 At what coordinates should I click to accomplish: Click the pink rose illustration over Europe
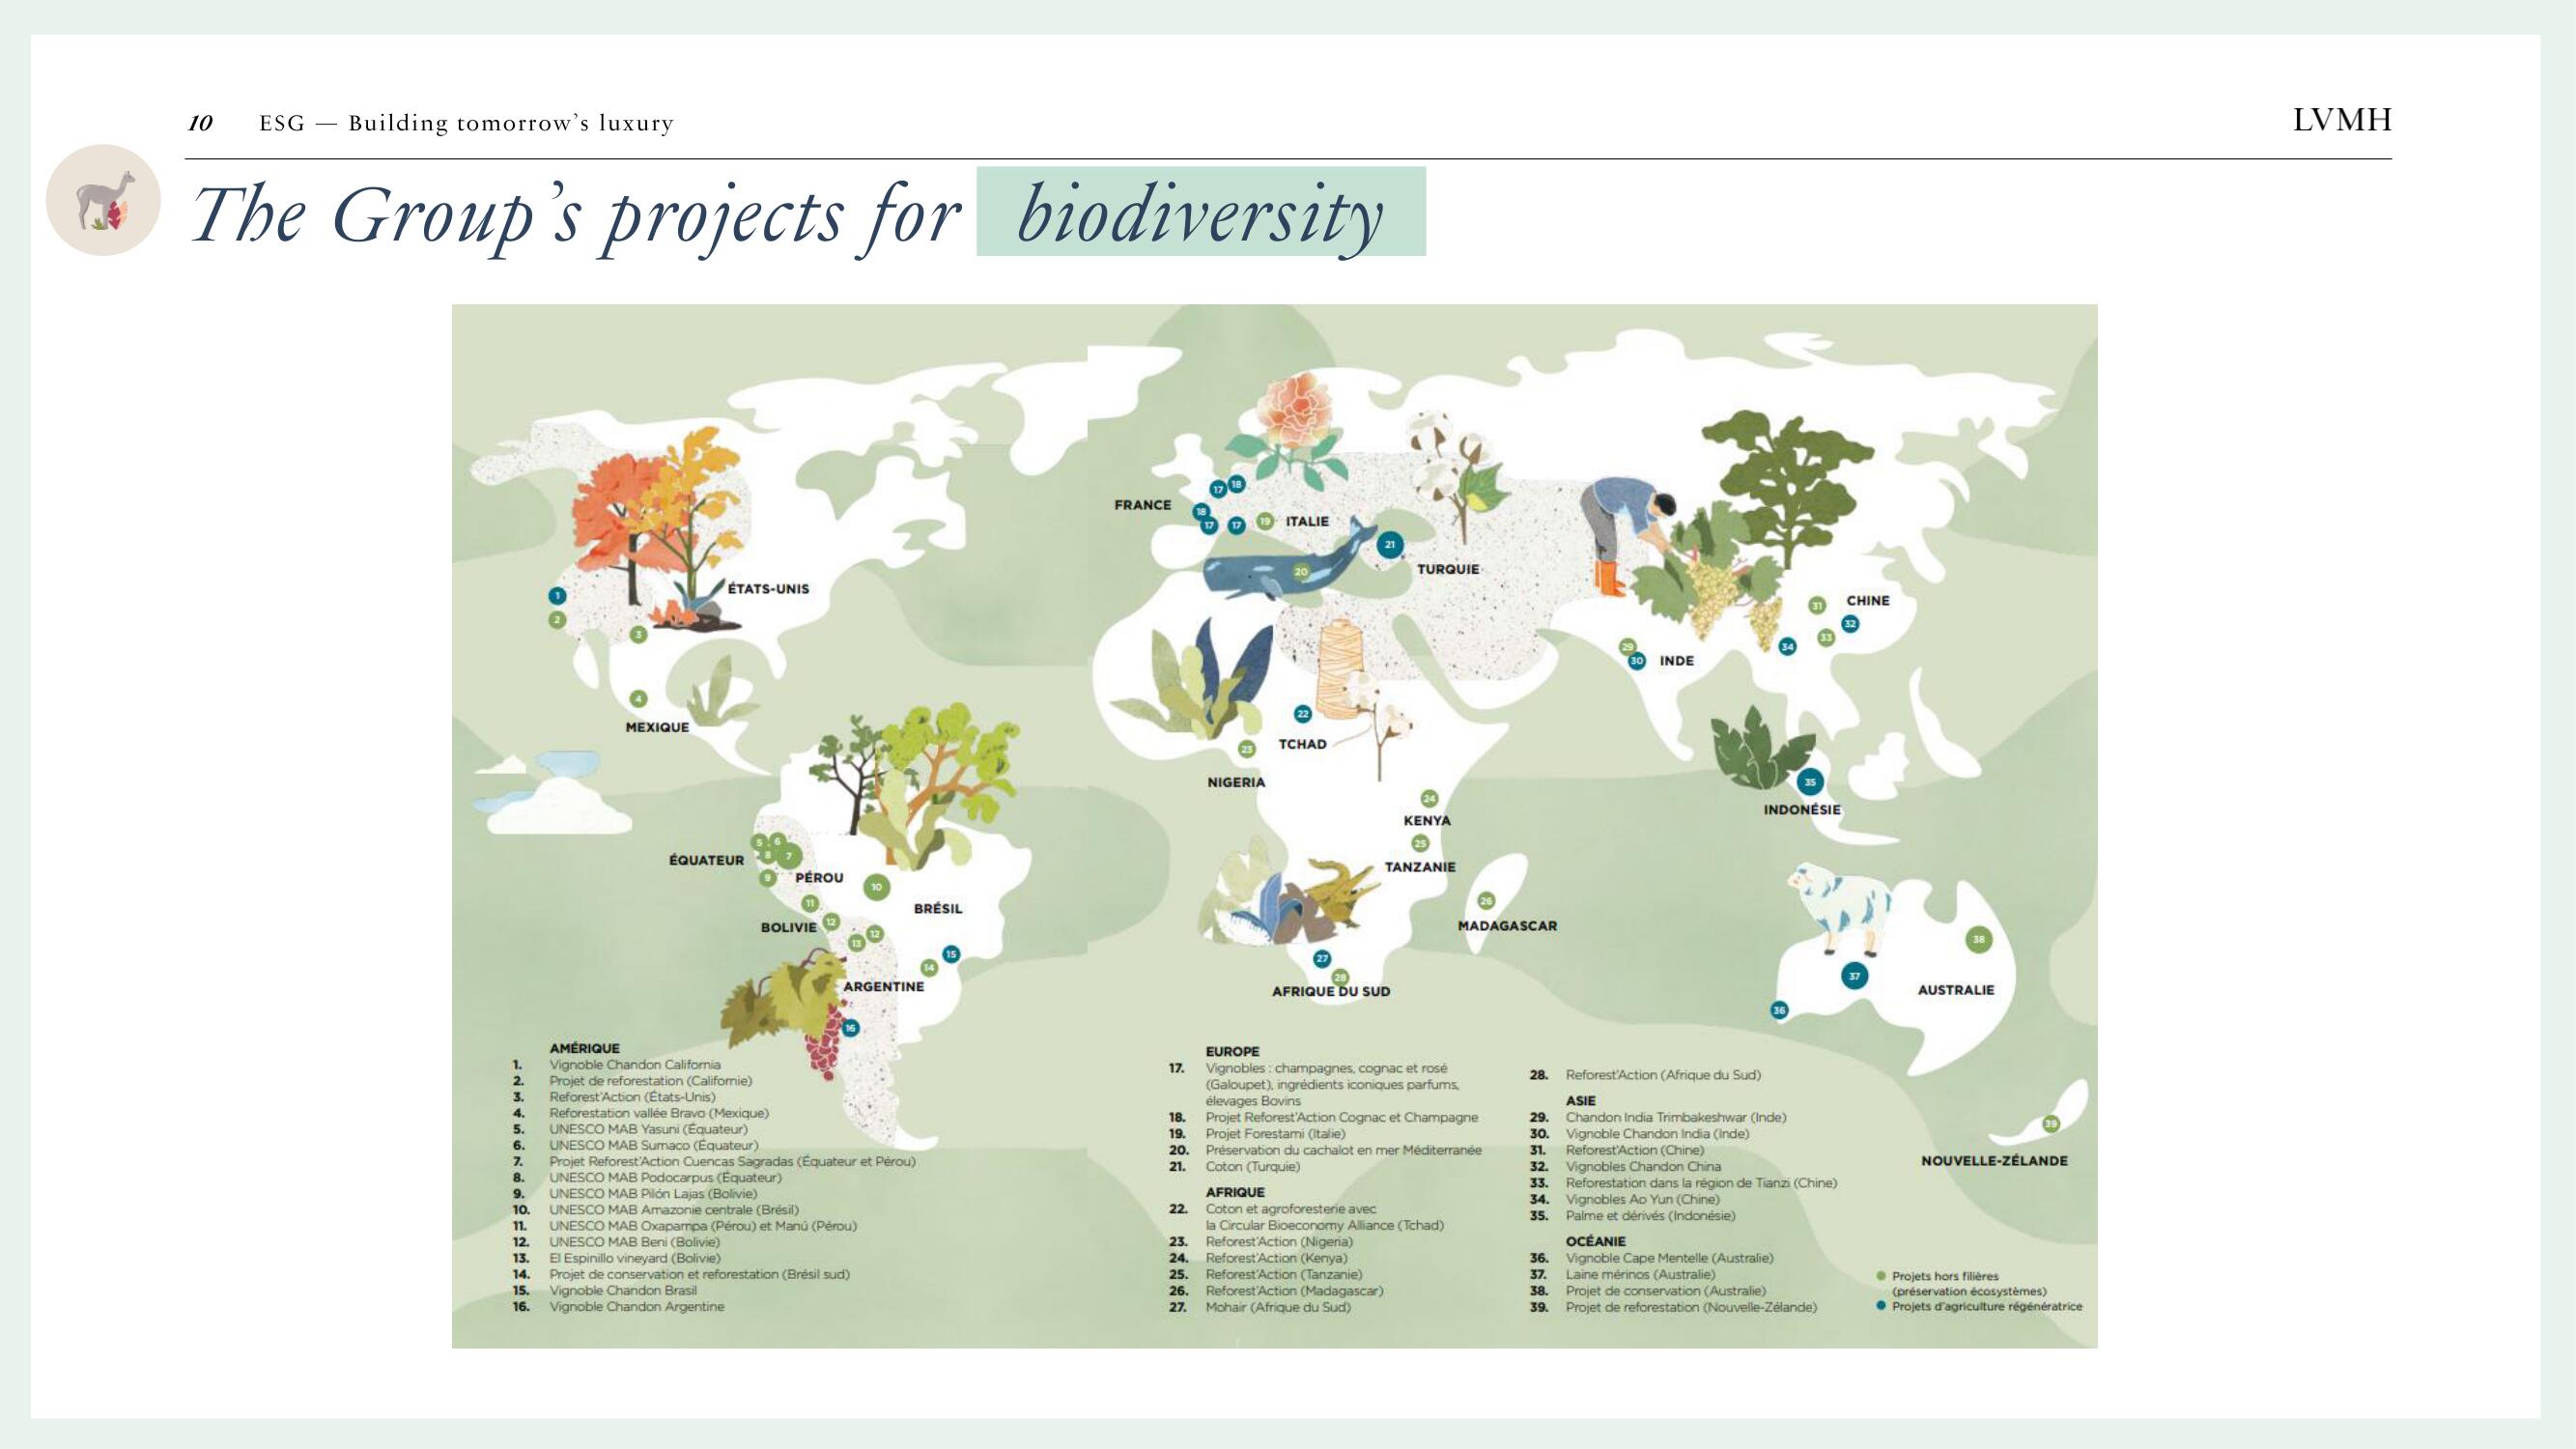(x=1296, y=412)
